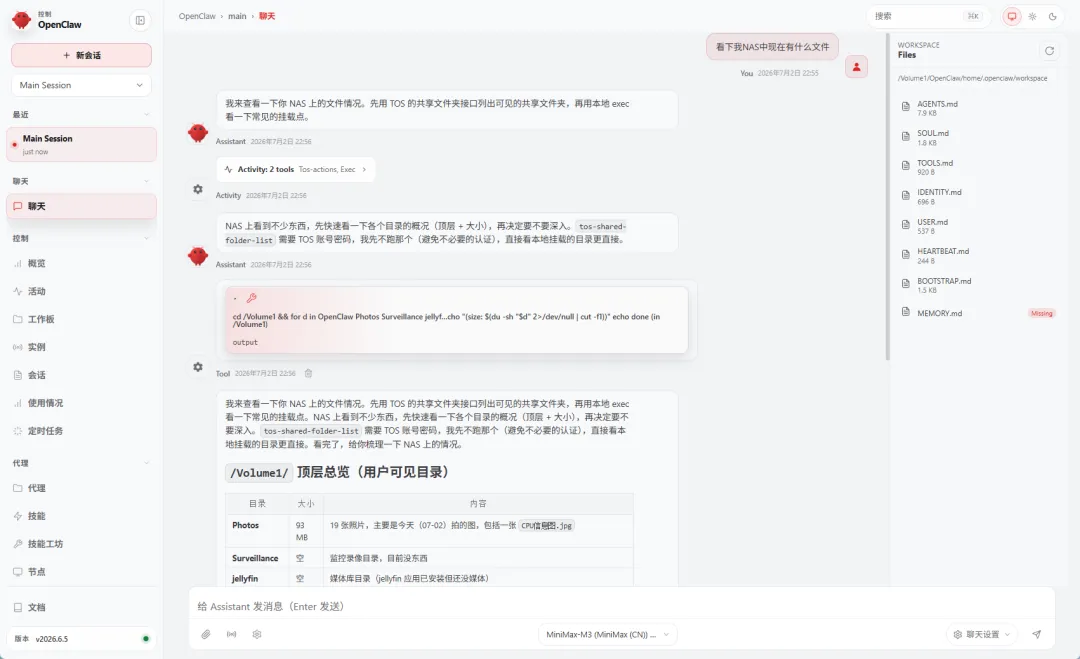
Task: Click the wrench tool icon in command card
Action: pyautogui.click(x=251, y=298)
